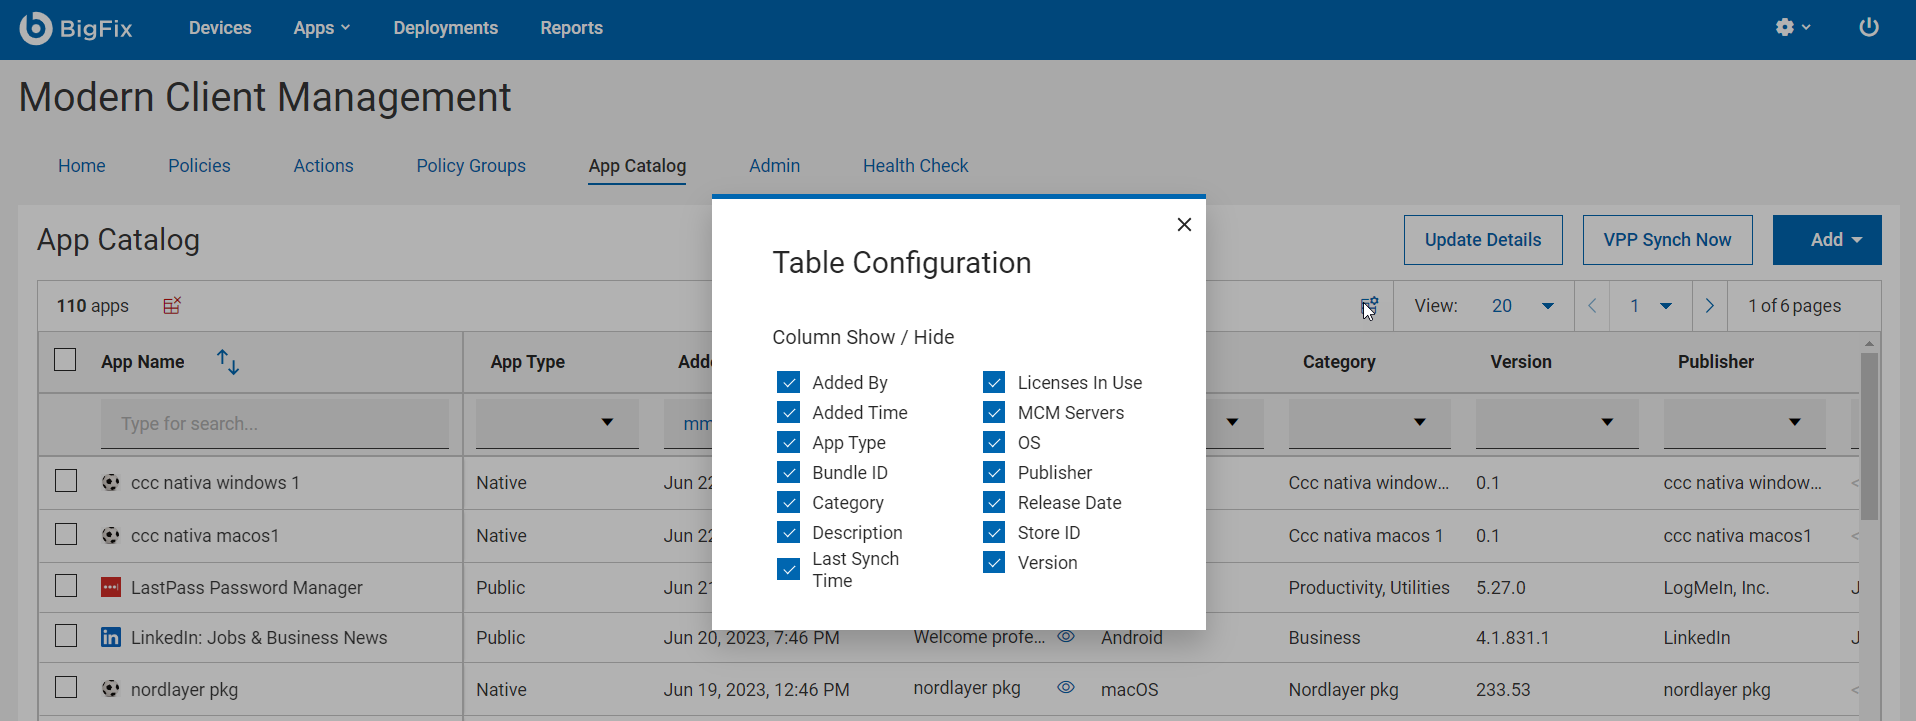Uncheck the Added By column checkbox

tap(789, 383)
